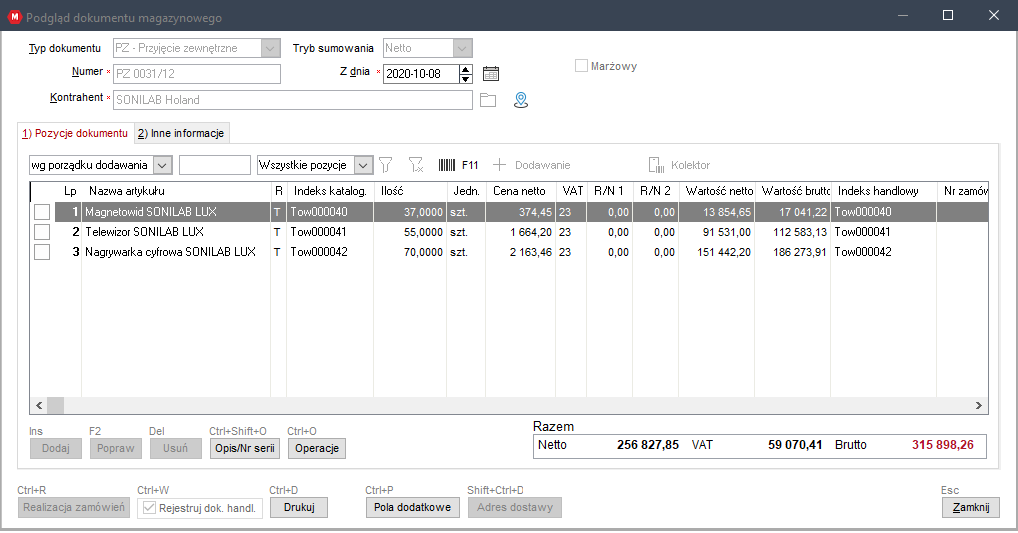1018x533 pixels.
Task: Toggle the Marżowy checkbox
Action: point(581,66)
